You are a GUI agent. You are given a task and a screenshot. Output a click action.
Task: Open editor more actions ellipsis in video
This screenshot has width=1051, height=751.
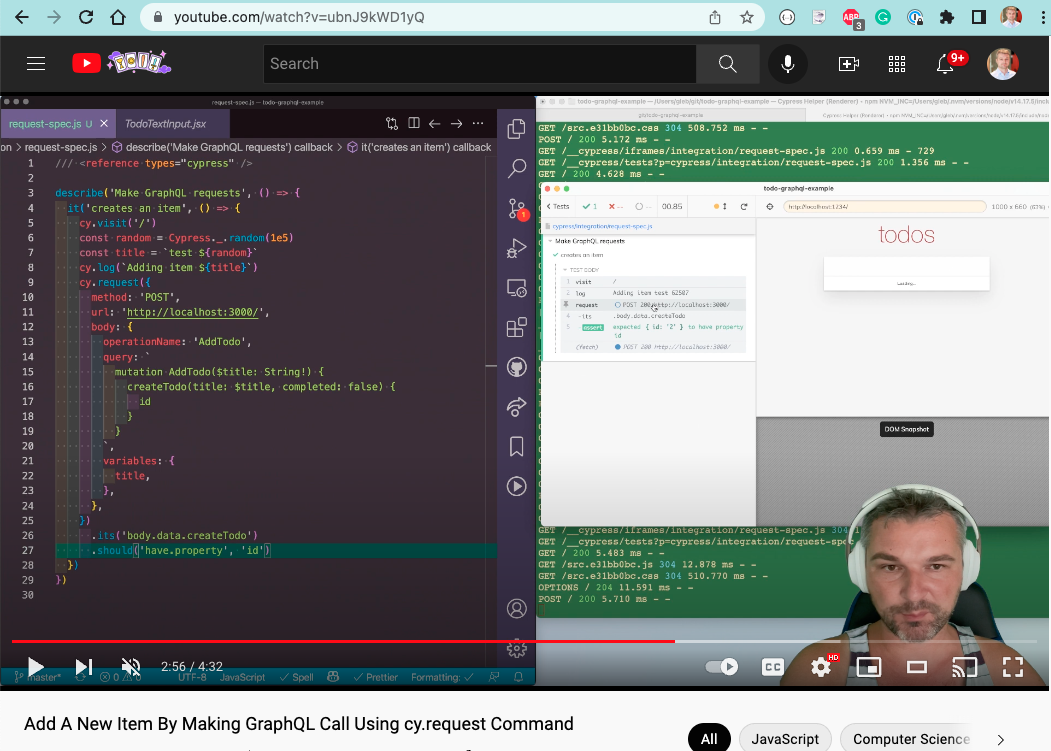478,123
